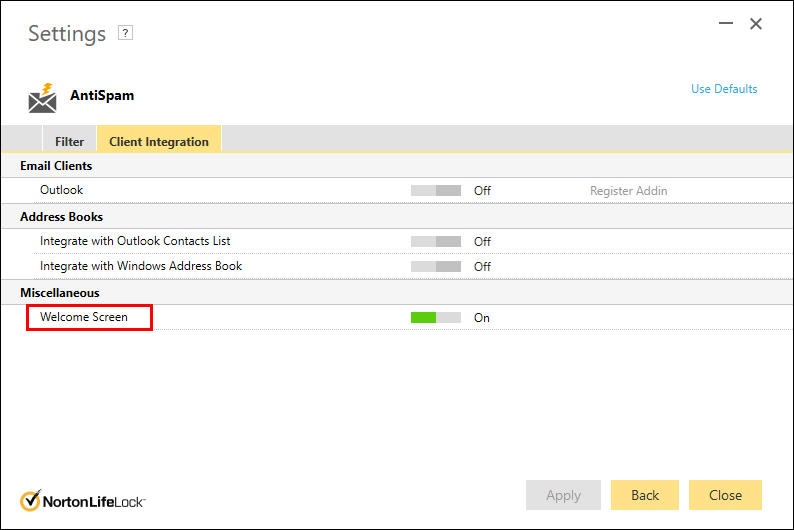Click the Apply button
This screenshot has width=794, height=530.
click(563, 495)
